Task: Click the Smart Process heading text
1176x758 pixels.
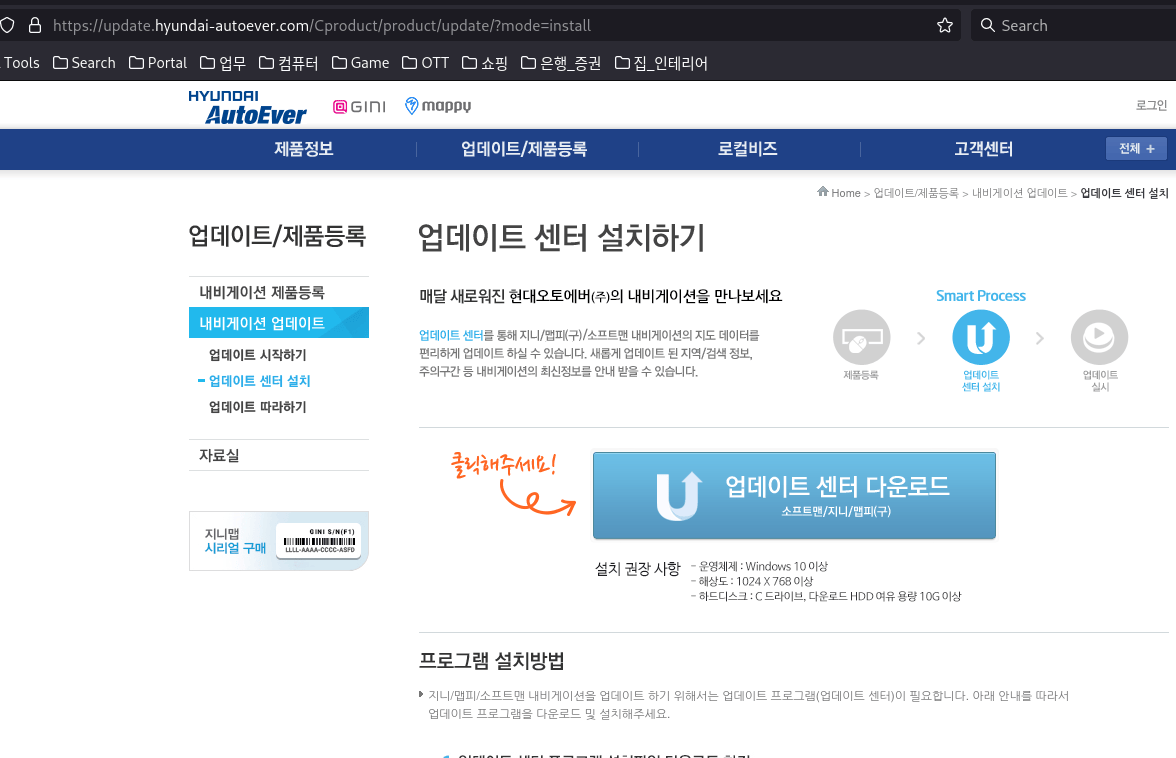Action: coord(981,295)
